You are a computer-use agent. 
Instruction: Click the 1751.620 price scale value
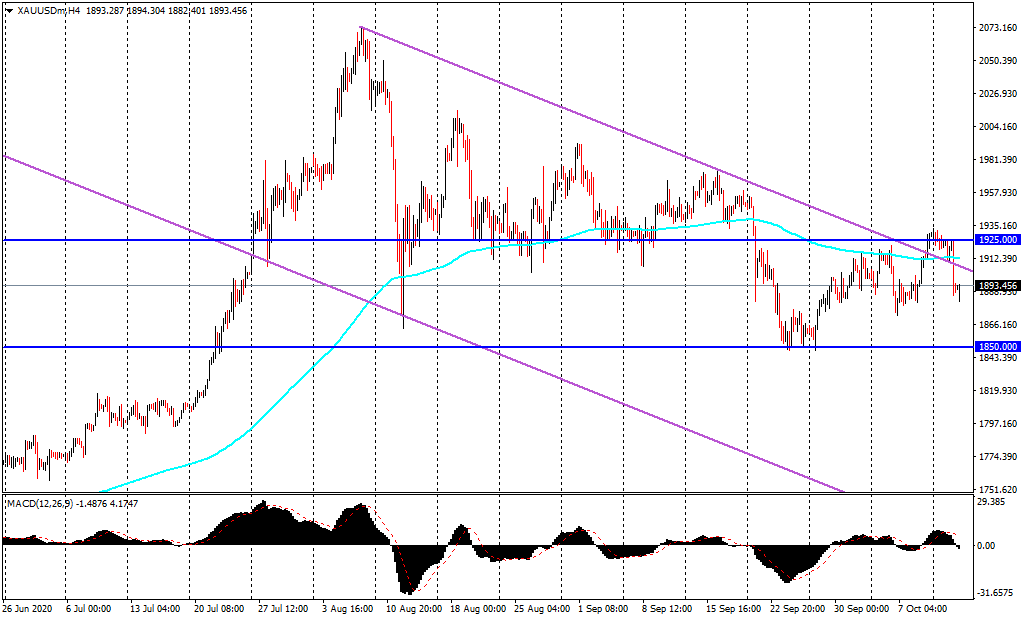(x=997, y=489)
